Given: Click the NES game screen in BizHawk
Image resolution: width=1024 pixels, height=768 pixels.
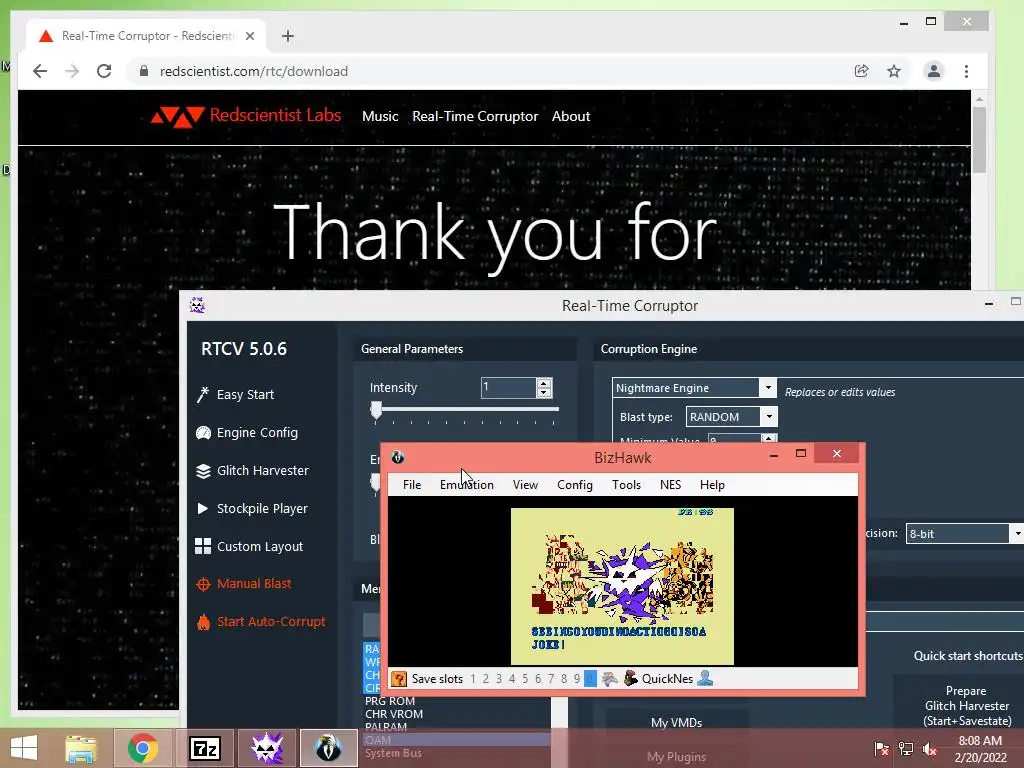Looking at the screenshot, I should click(x=622, y=586).
